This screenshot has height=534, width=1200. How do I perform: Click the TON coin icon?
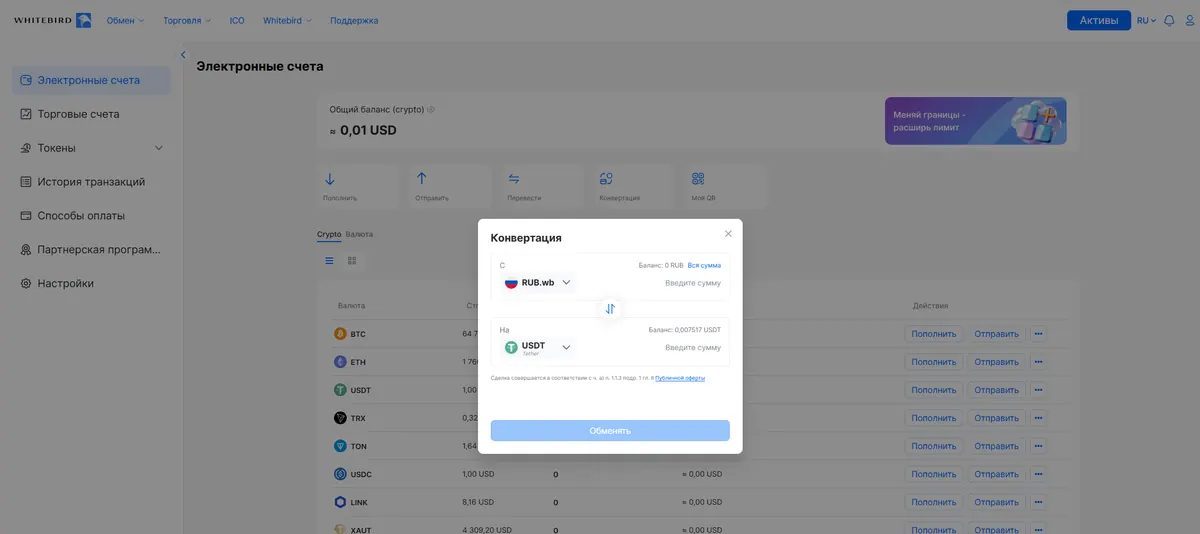pyautogui.click(x=340, y=446)
